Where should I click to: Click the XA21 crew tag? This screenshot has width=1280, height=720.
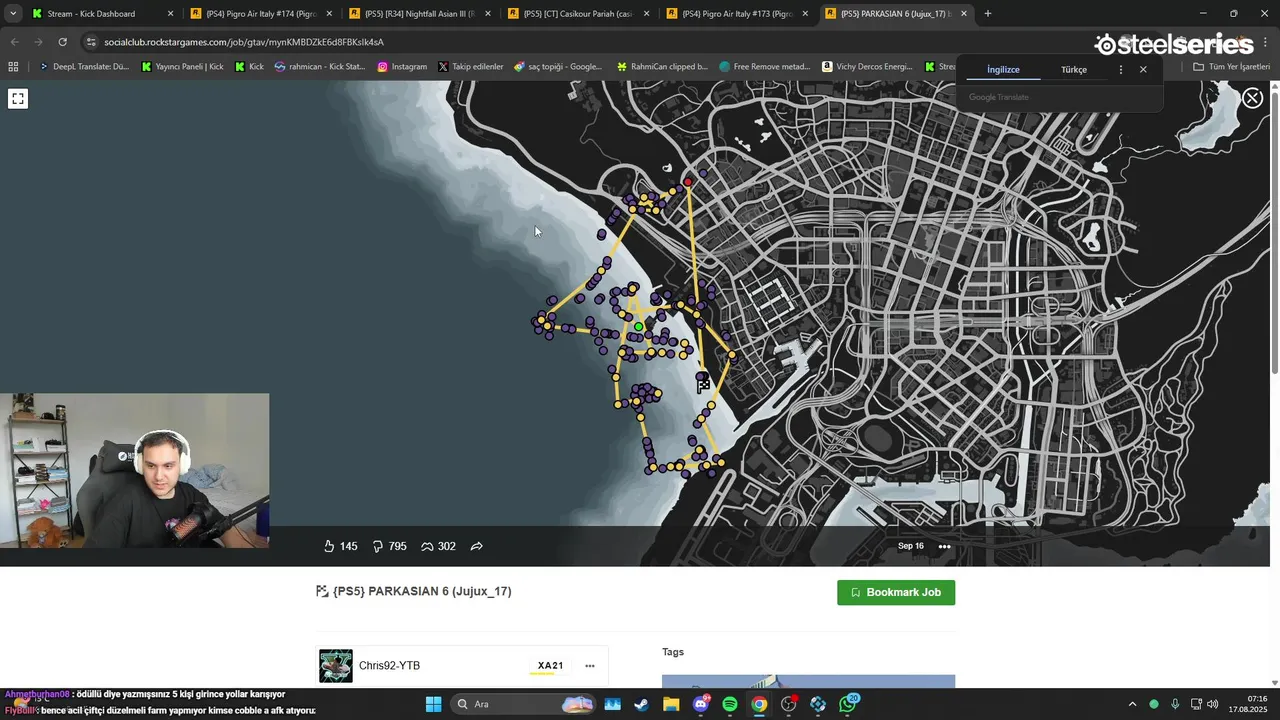tap(550, 666)
